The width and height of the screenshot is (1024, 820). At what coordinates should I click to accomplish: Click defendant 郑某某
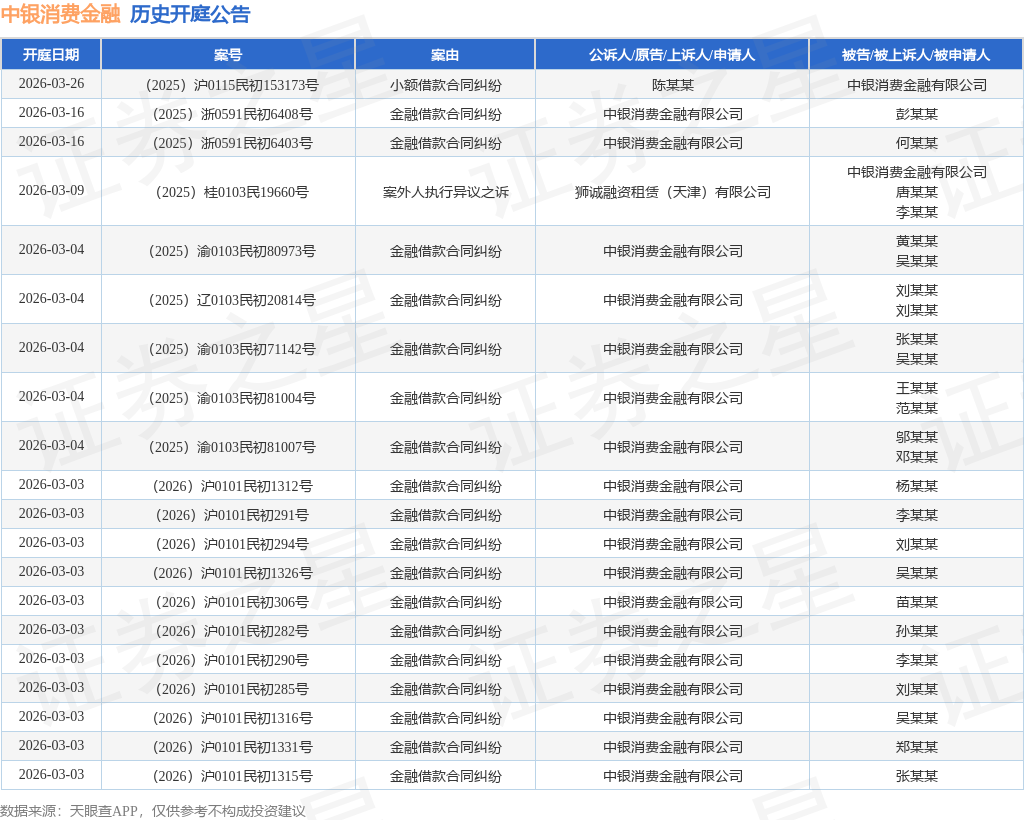click(x=916, y=747)
